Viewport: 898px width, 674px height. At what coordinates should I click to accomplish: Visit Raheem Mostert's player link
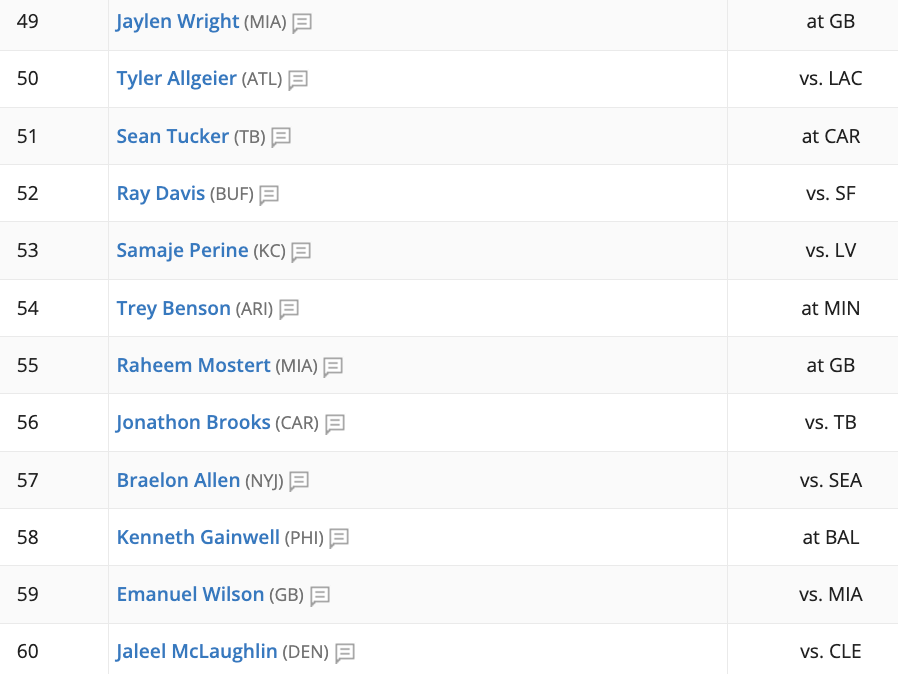click(194, 365)
